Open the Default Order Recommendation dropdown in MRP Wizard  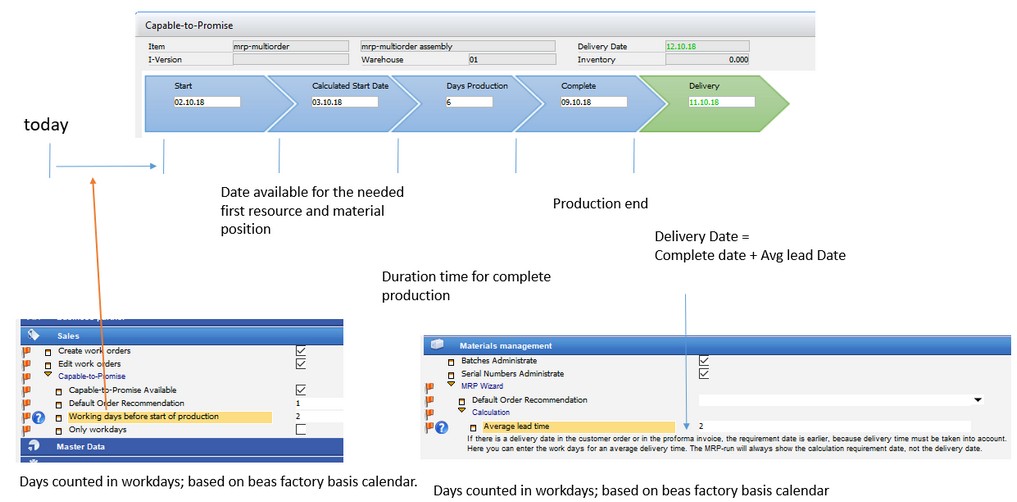(977, 400)
